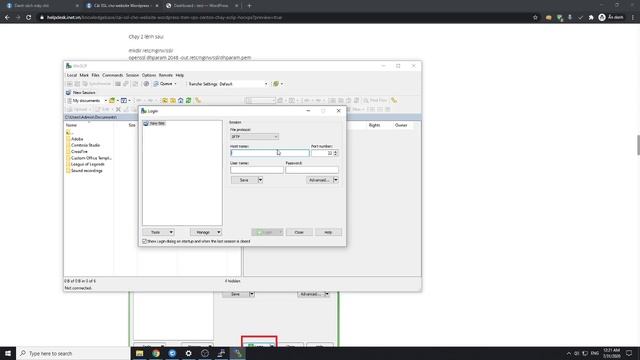Click the Help button in Login dialog
The height and width of the screenshot is (360, 640).
(x=328, y=232)
